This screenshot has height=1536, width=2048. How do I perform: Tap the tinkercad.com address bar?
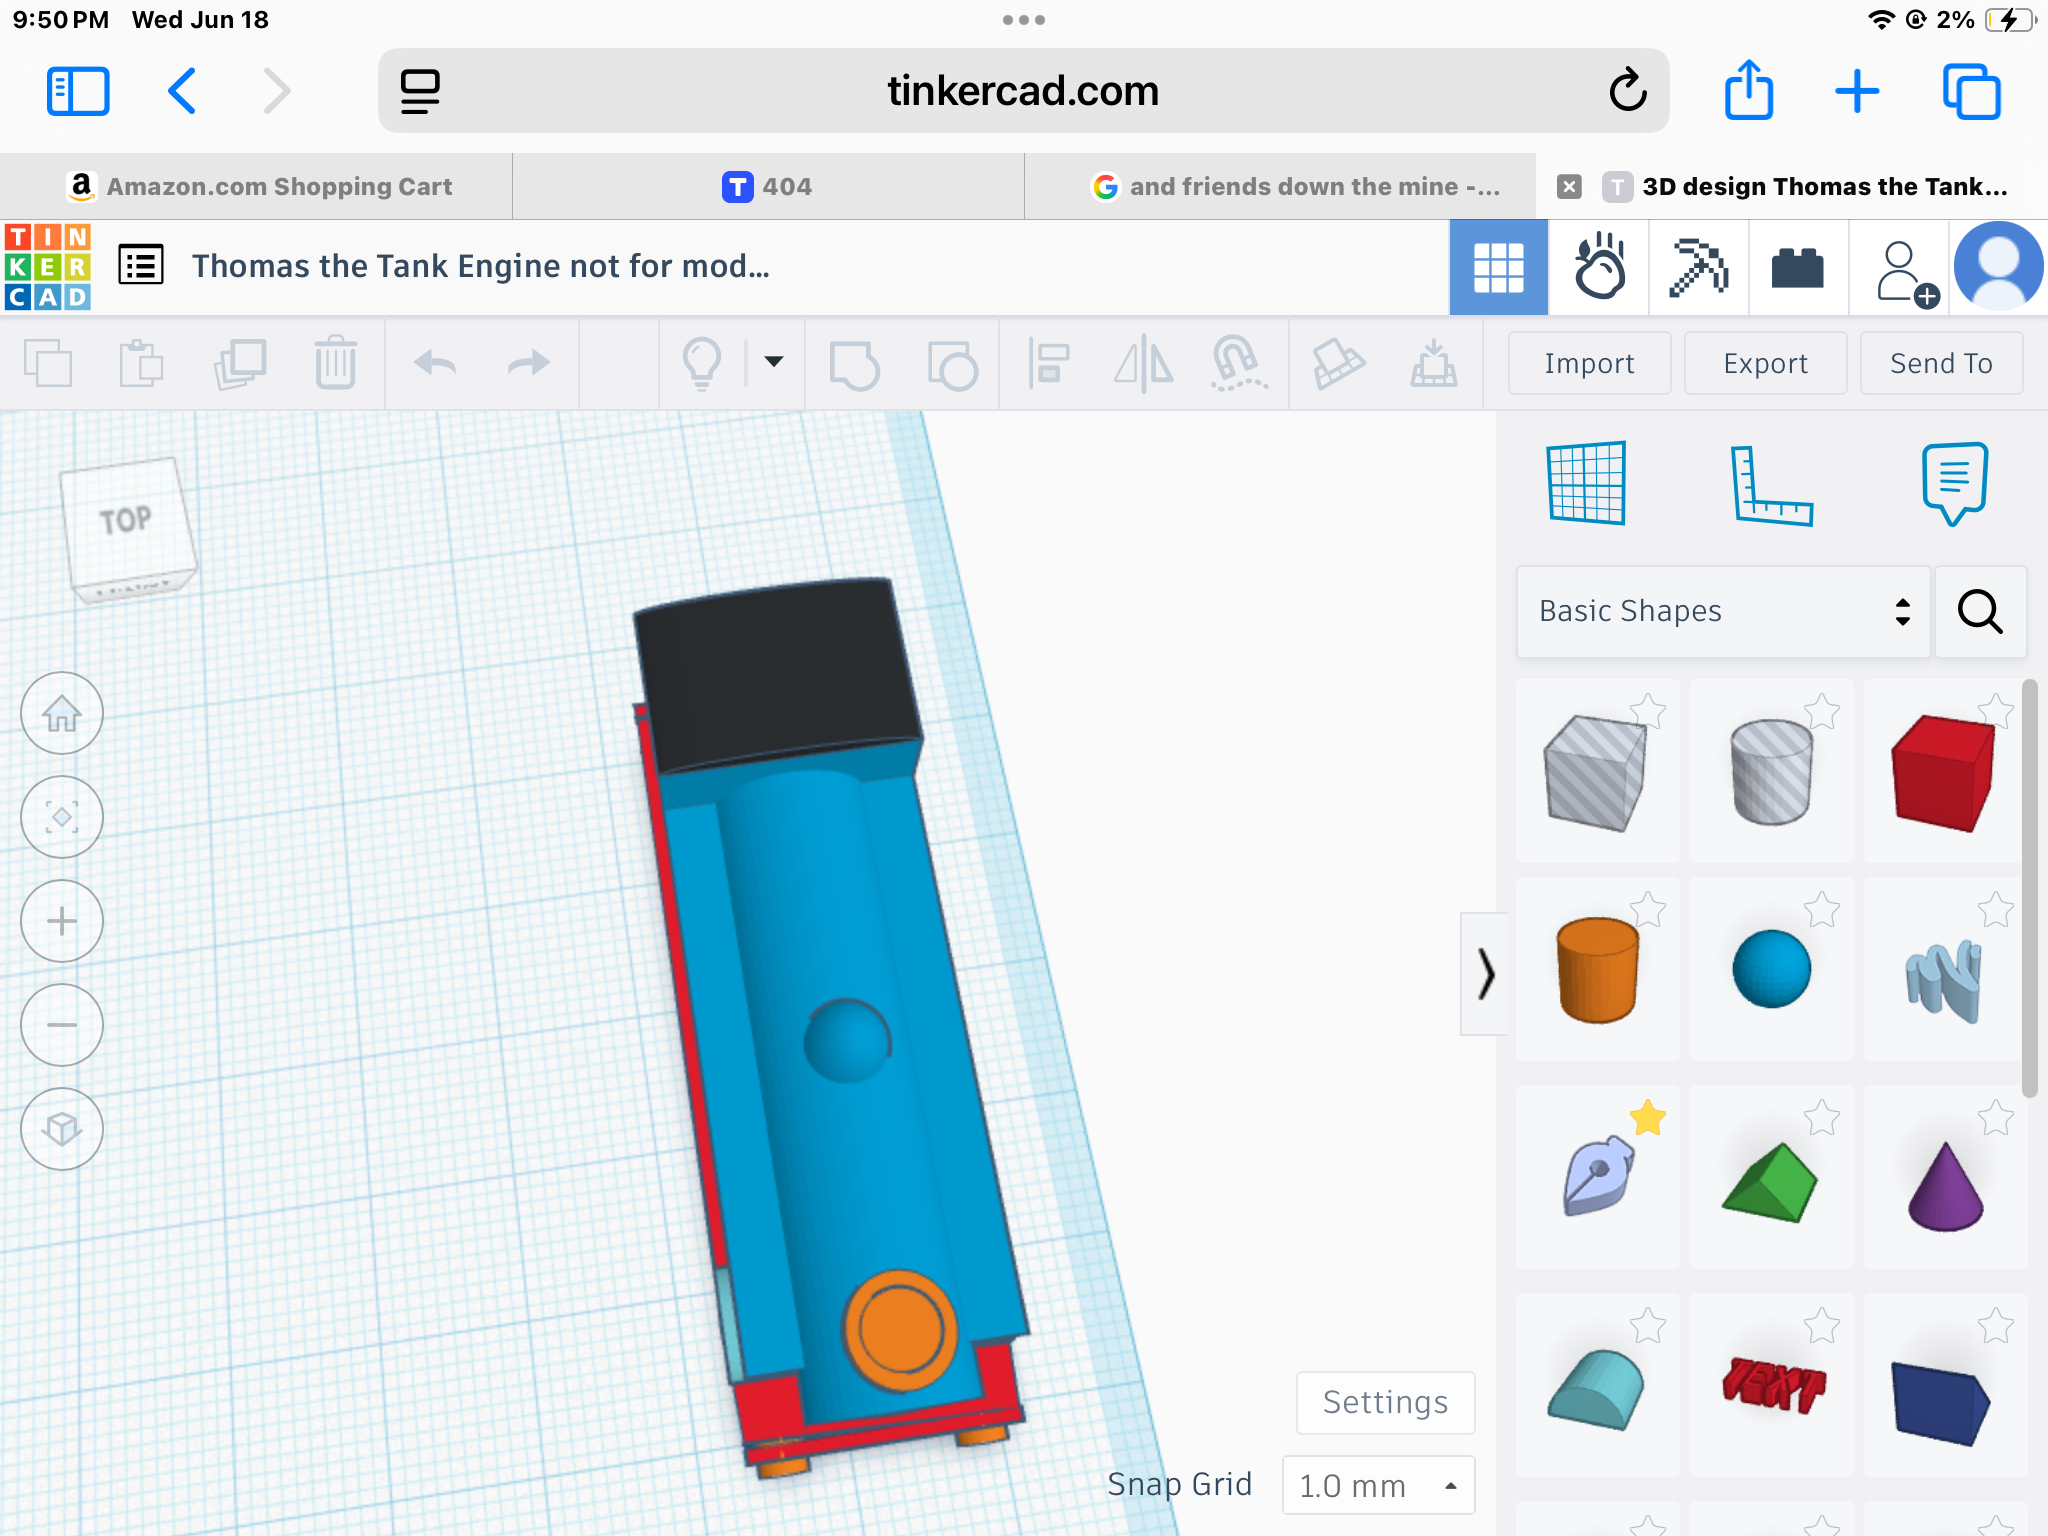coord(1023,91)
